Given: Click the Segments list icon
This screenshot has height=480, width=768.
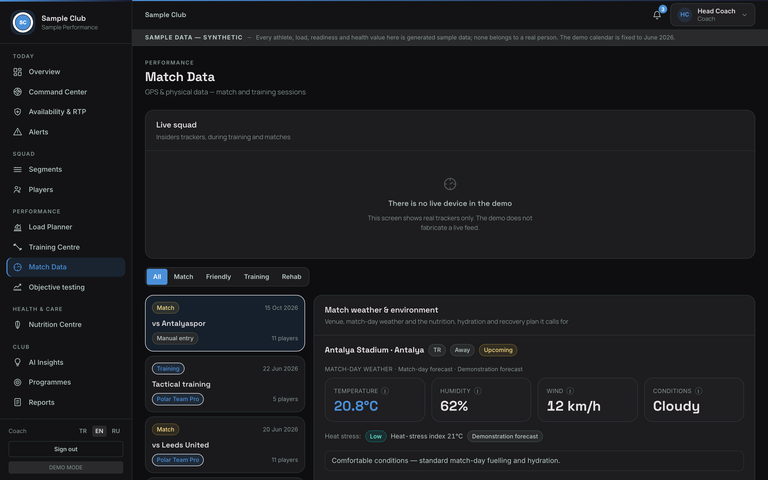Looking at the screenshot, I should click(18, 169).
